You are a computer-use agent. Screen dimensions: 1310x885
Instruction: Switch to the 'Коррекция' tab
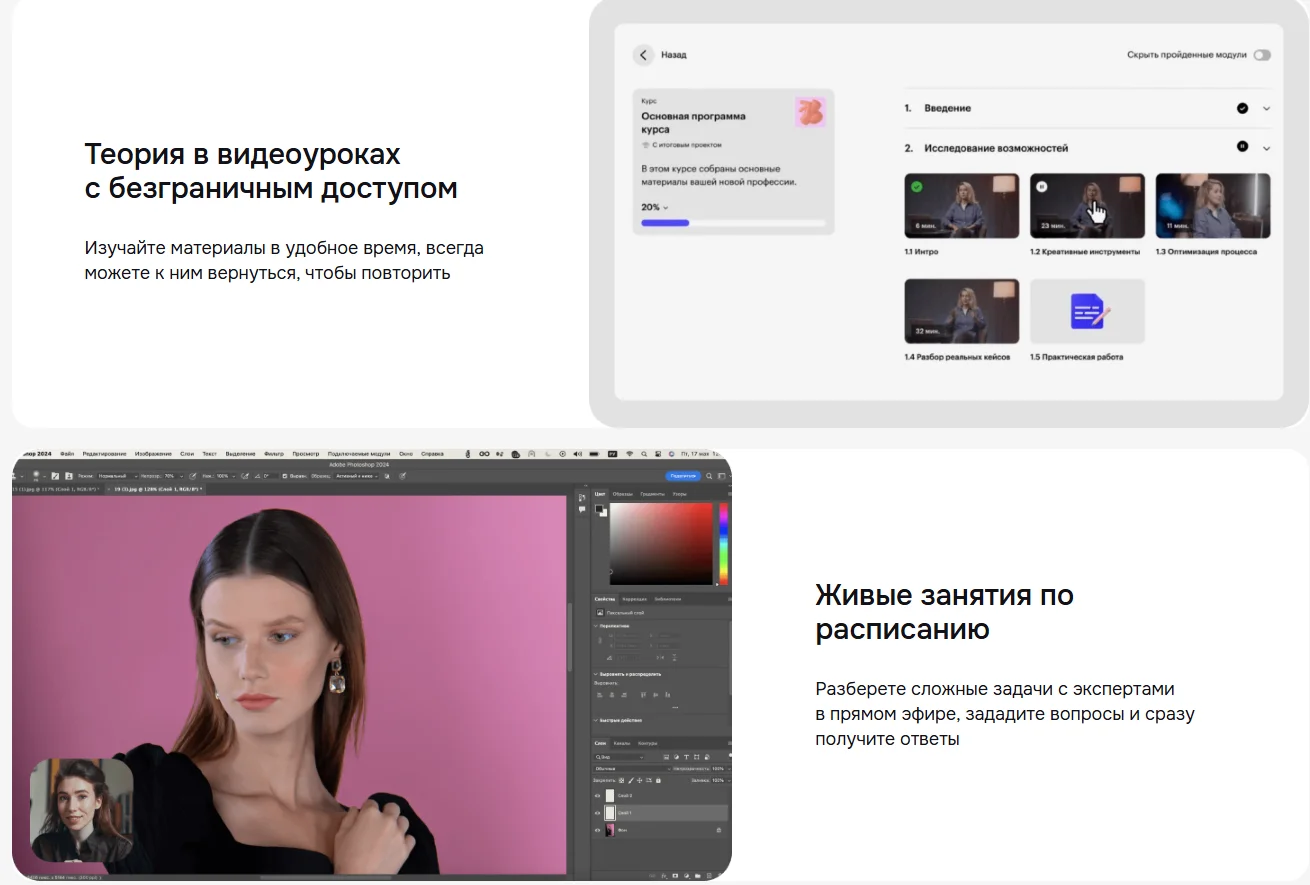coord(635,599)
